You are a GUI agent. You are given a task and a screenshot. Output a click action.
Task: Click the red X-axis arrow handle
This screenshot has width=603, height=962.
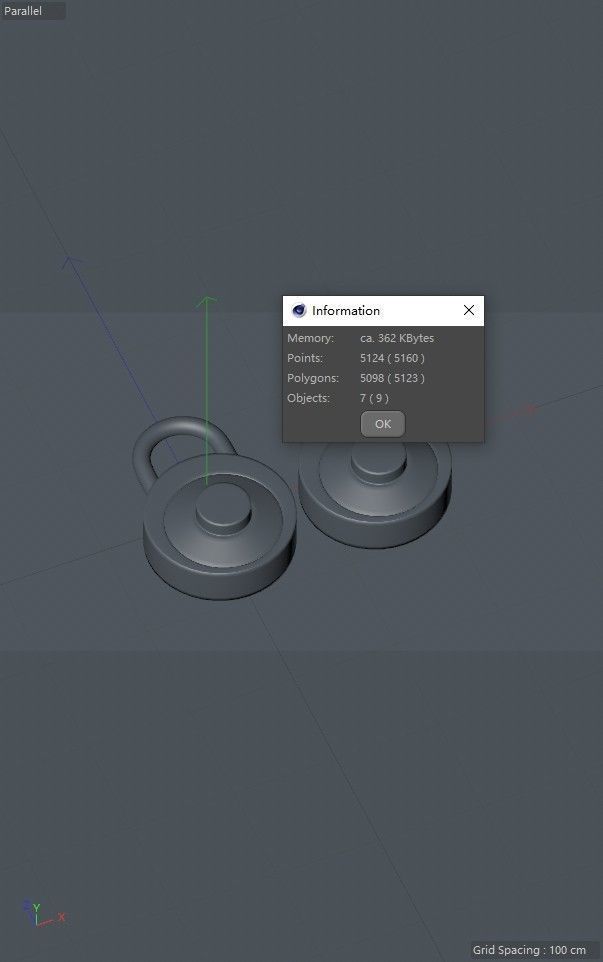tap(530, 409)
